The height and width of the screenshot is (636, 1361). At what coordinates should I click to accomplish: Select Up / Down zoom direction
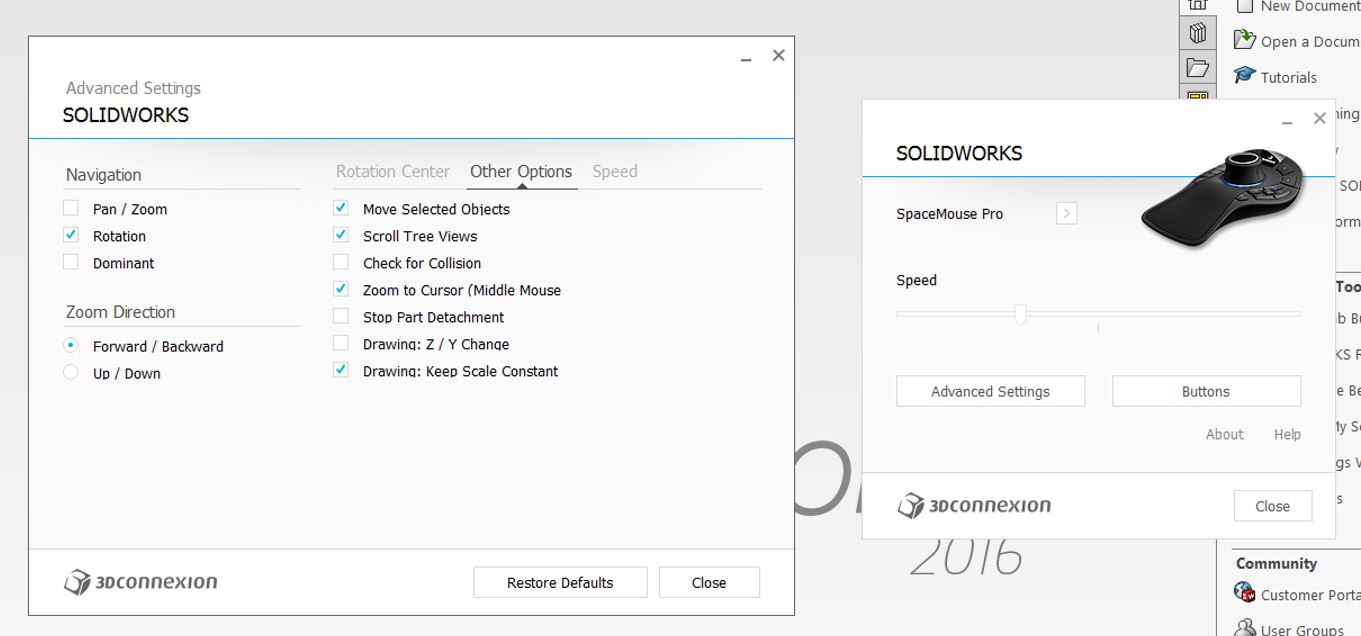tap(71, 372)
